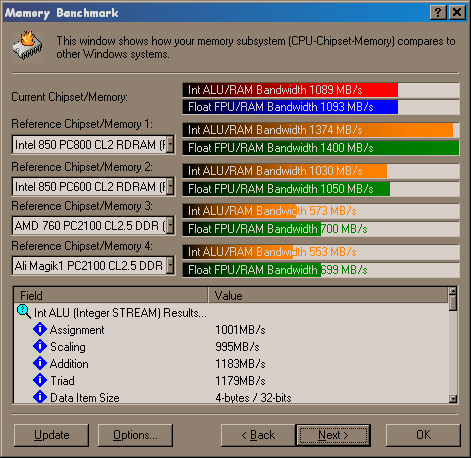Click the blue Float FPU/RAM Bandwidth 1093 MB/s bar
This screenshot has height=458, width=471.
(321, 107)
